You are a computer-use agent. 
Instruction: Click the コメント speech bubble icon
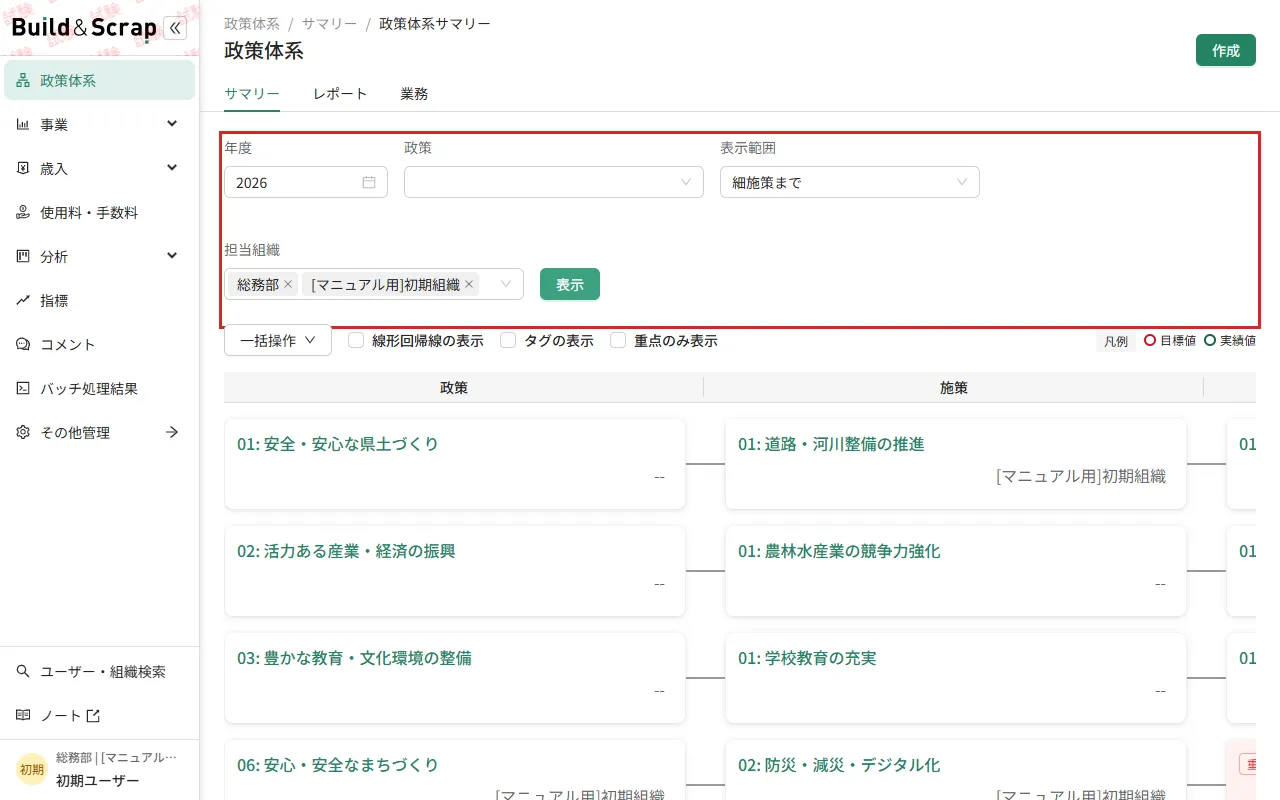(x=23, y=345)
